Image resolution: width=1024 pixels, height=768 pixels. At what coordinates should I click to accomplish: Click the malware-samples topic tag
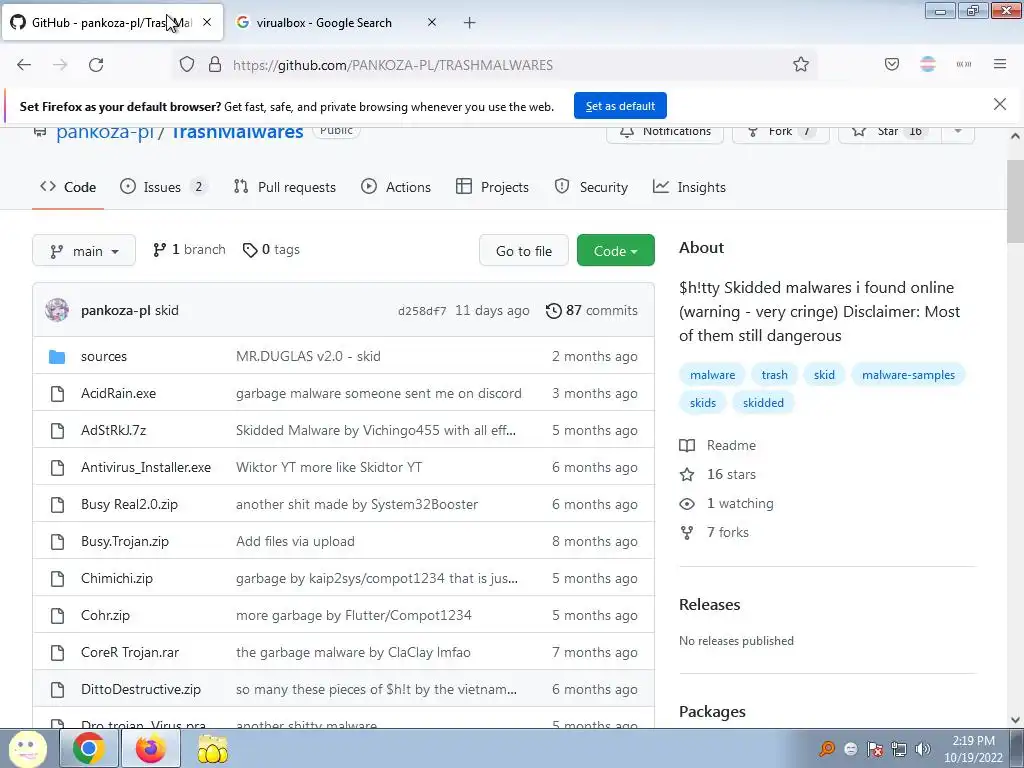(x=908, y=375)
